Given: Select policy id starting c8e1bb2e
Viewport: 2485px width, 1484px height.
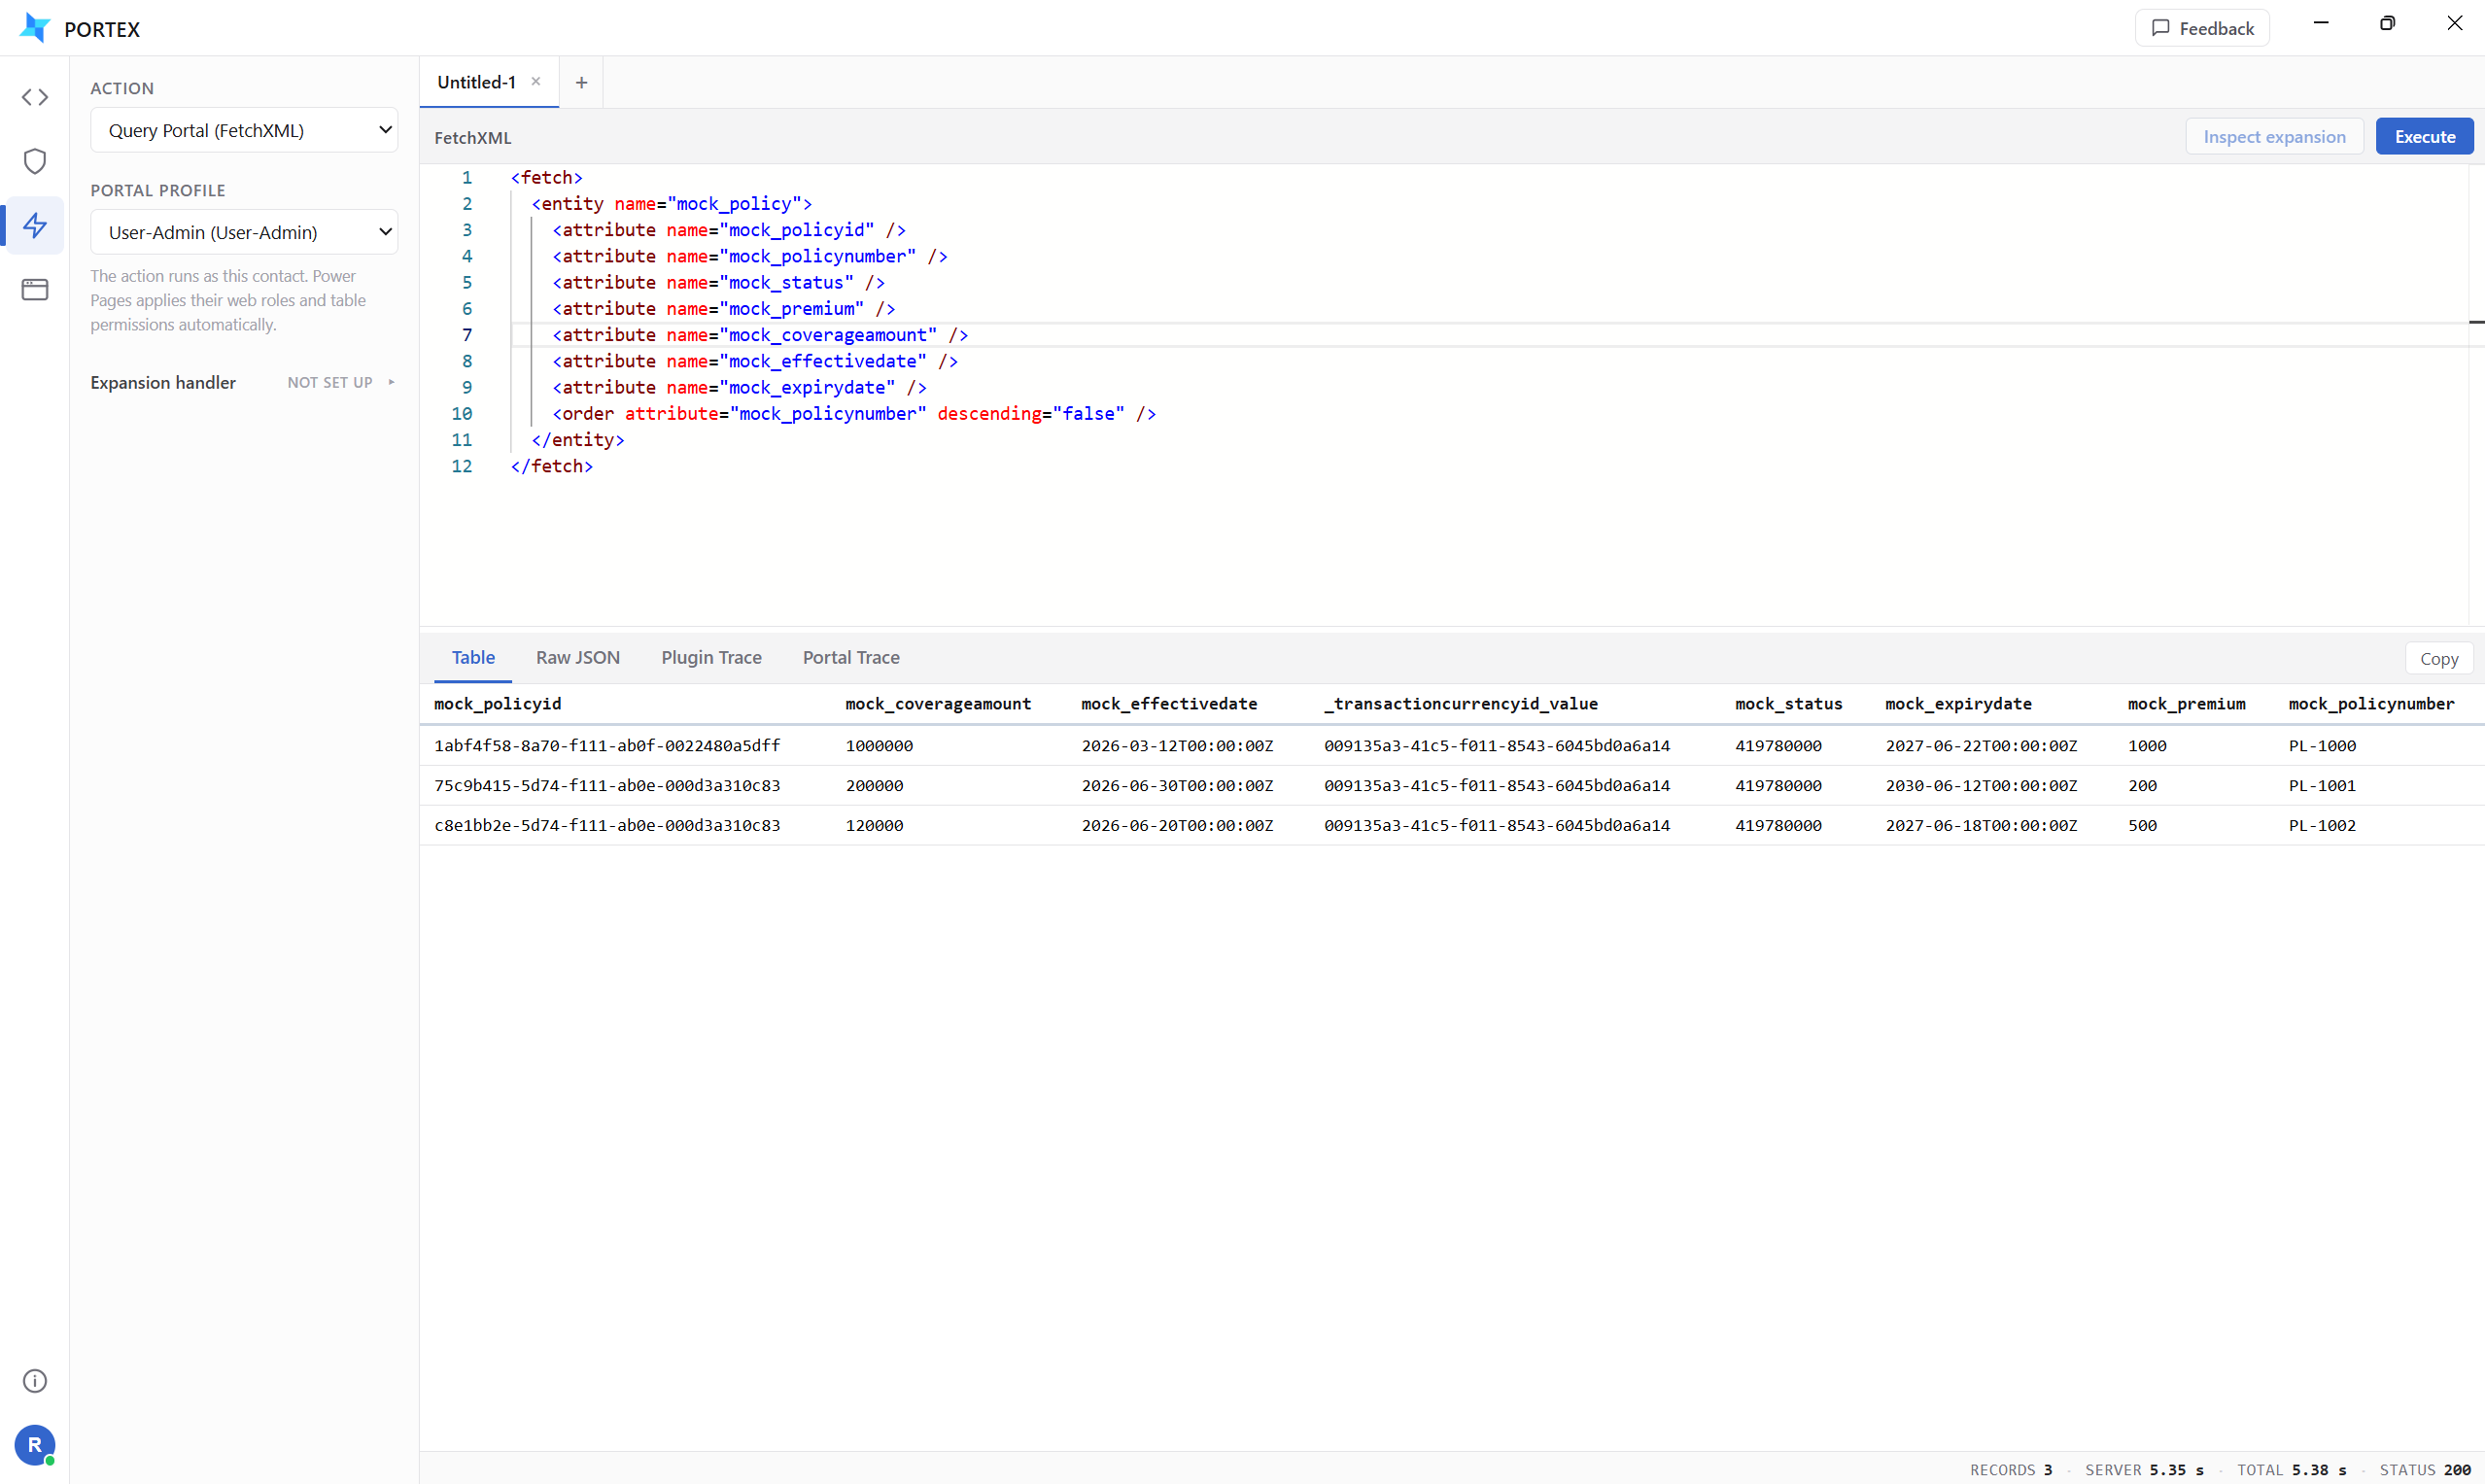Looking at the screenshot, I should 607,825.
